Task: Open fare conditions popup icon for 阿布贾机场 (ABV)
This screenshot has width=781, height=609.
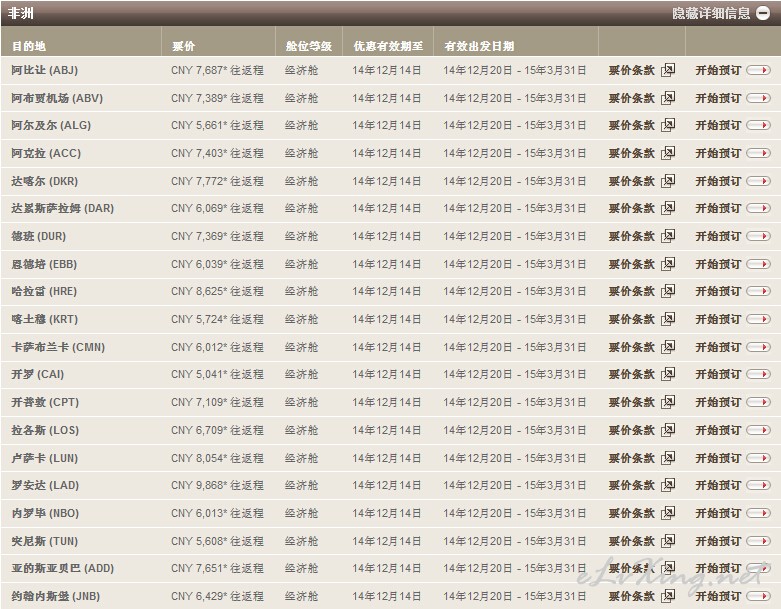Action: (668, 98)
